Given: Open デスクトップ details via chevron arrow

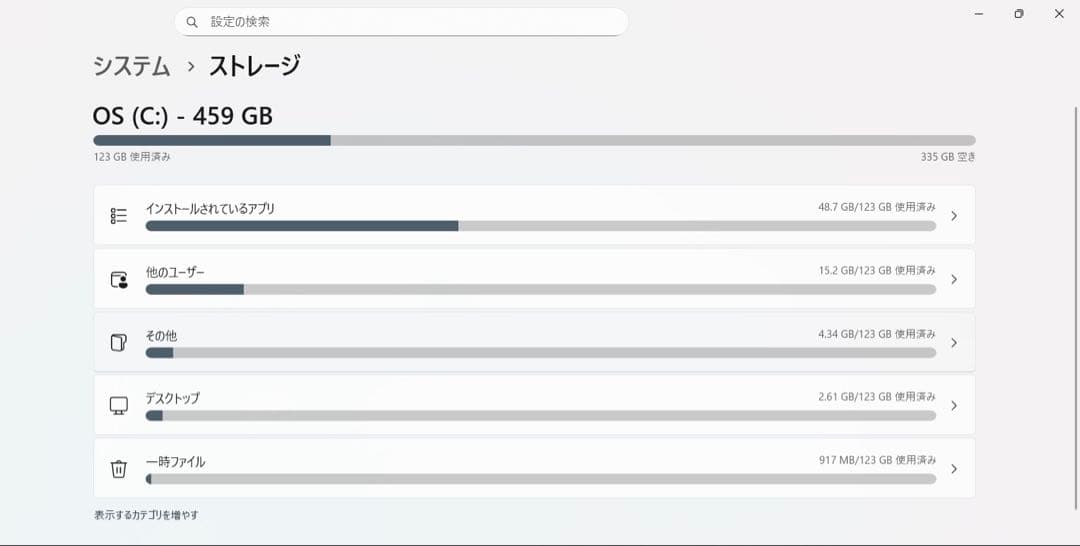Looking at the screenshot, I should pyautogui.click(x=954, y=405).
